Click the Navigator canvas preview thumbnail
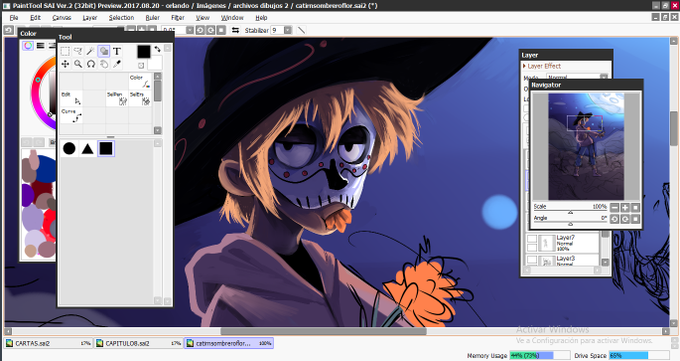Image resolution: width=680 pixels, height=361 pixels. point(586,147)
